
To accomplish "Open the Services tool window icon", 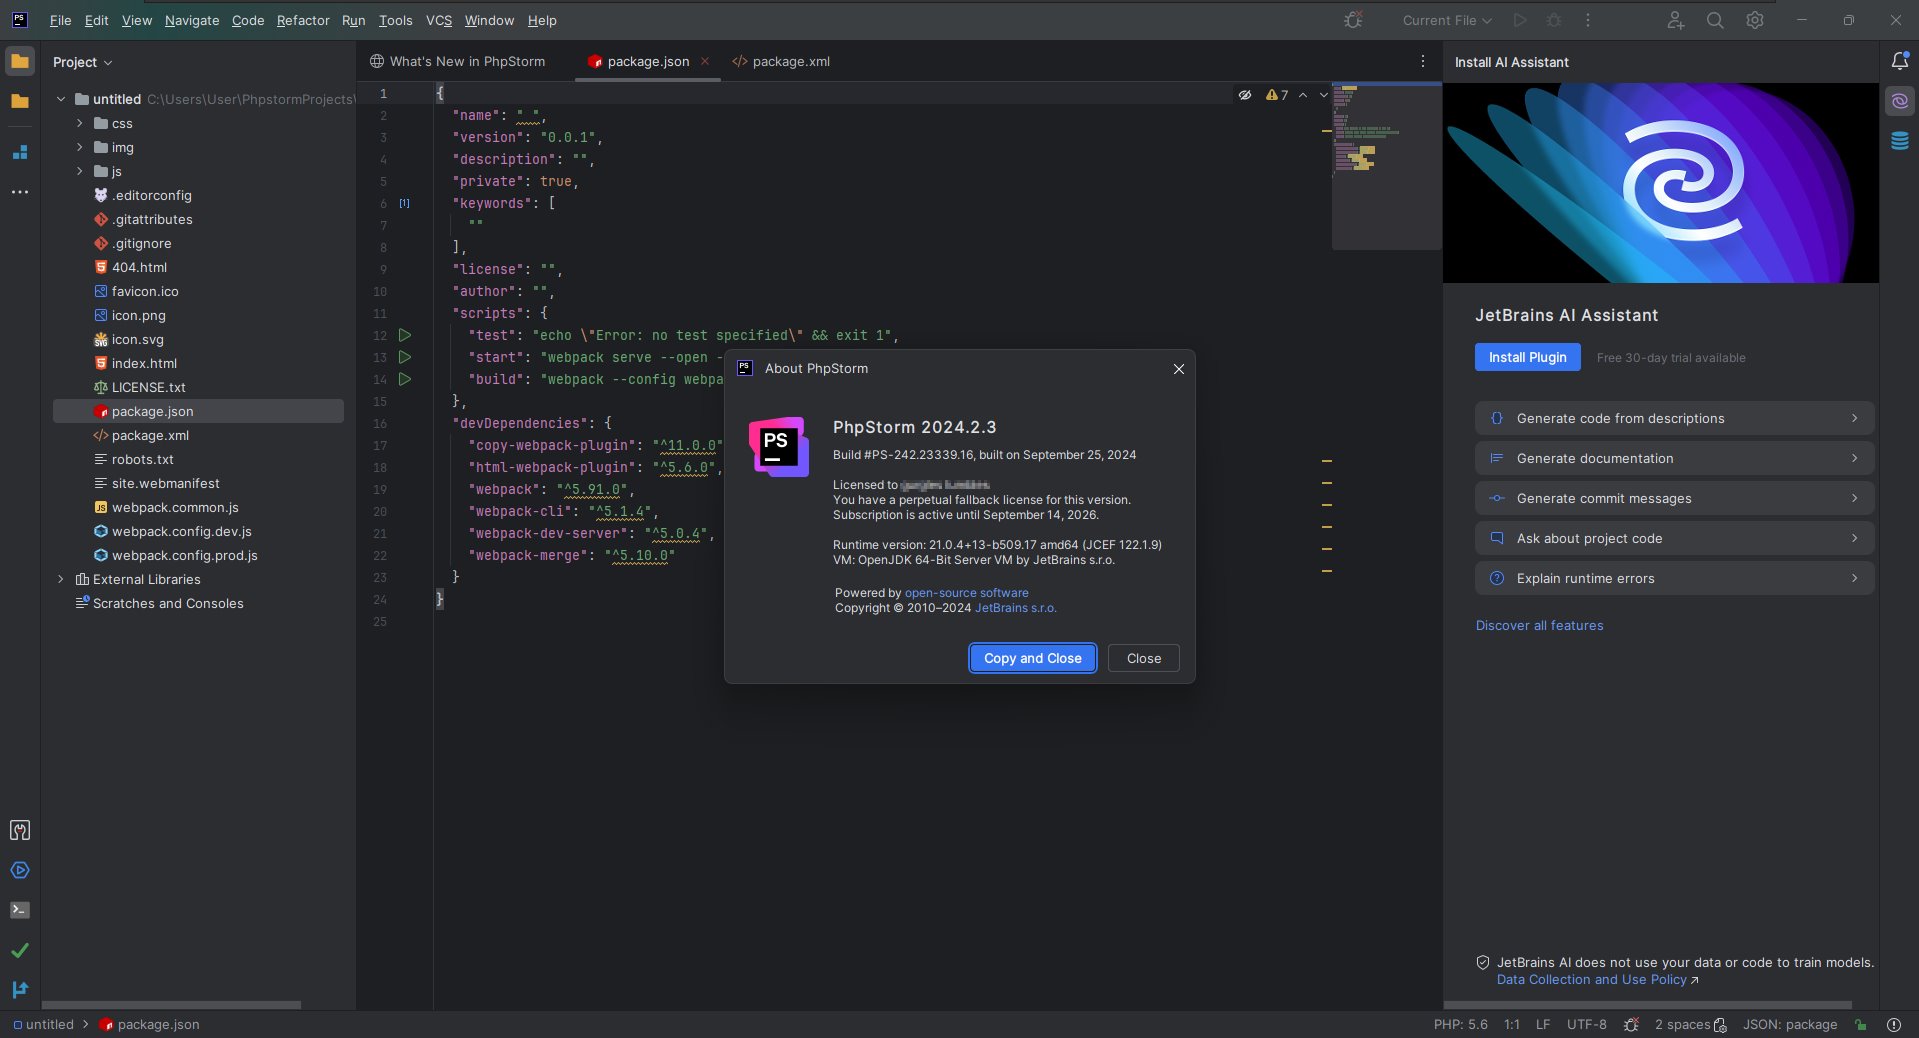I will coord(20,870).
